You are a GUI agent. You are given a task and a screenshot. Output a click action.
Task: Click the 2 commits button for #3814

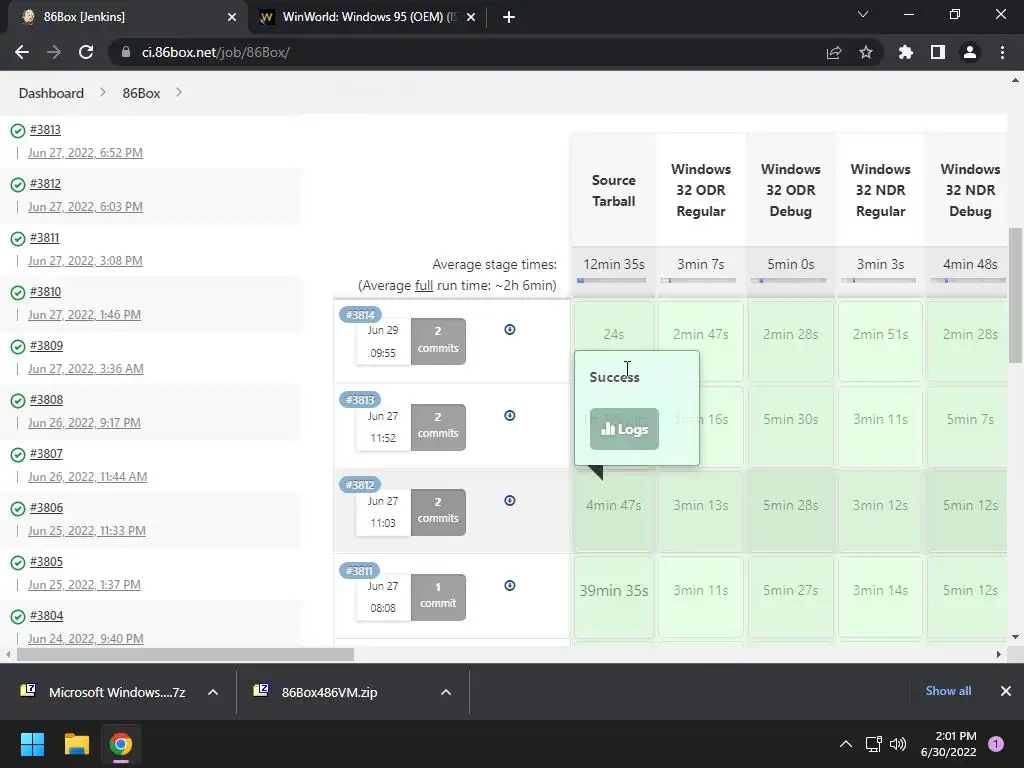tap(438, 340)
